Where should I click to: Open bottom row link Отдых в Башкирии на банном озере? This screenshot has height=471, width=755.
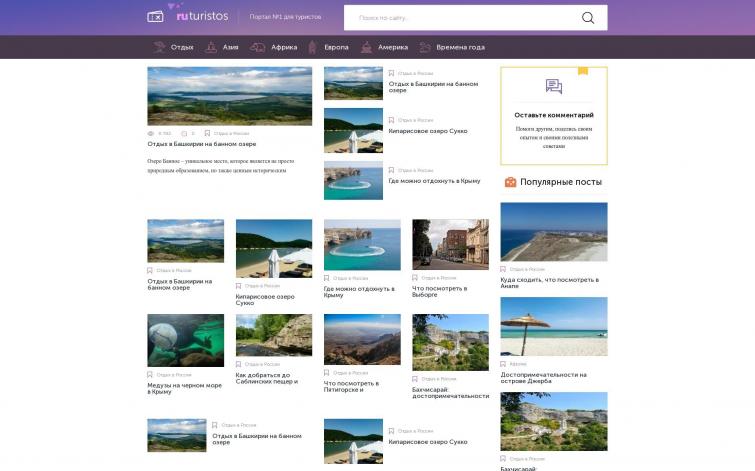[x=257, y=439]
